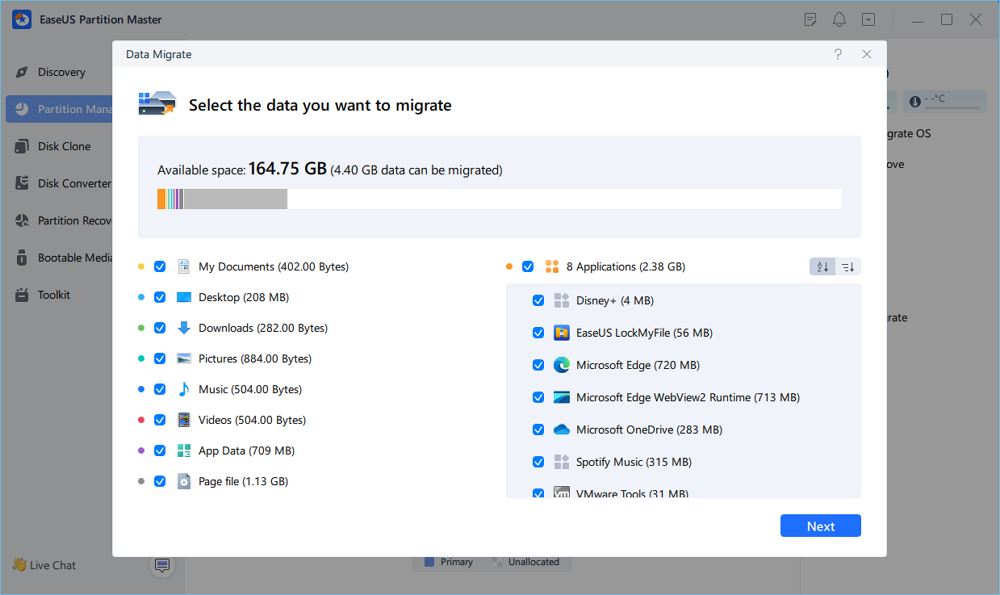Click the Next button

coord(820,526)
